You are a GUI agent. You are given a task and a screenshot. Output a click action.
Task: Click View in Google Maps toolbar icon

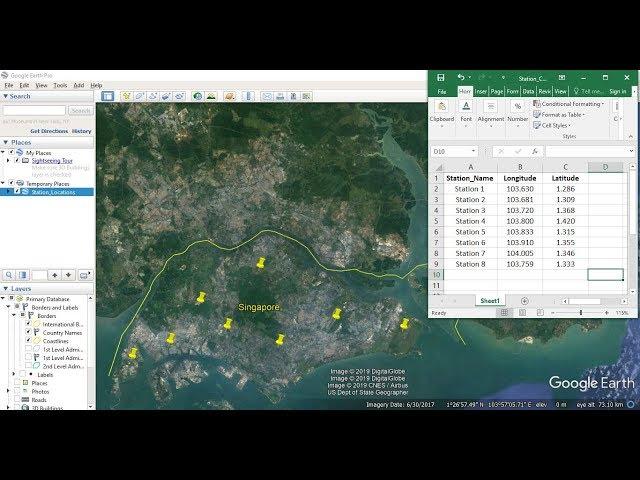click(307, 96)
